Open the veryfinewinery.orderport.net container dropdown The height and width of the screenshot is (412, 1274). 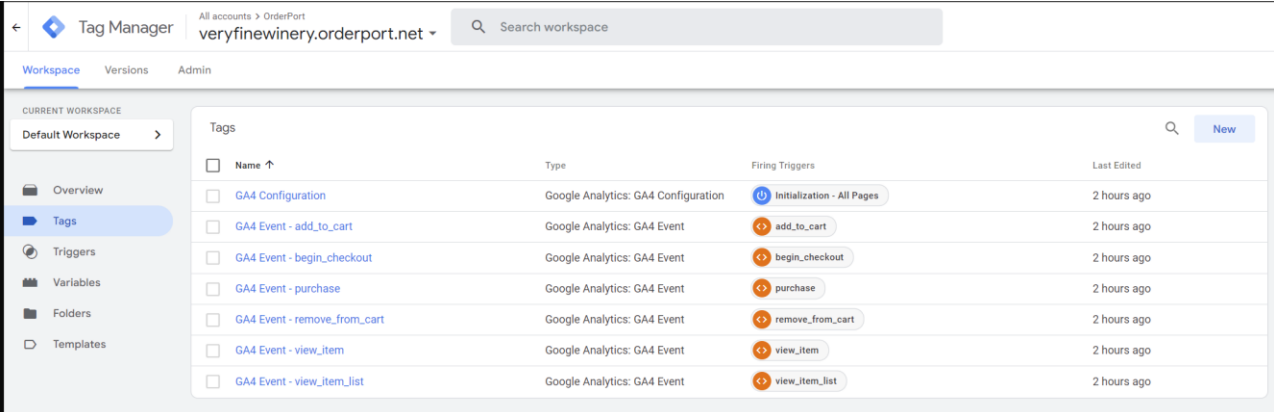pos(318,33)
